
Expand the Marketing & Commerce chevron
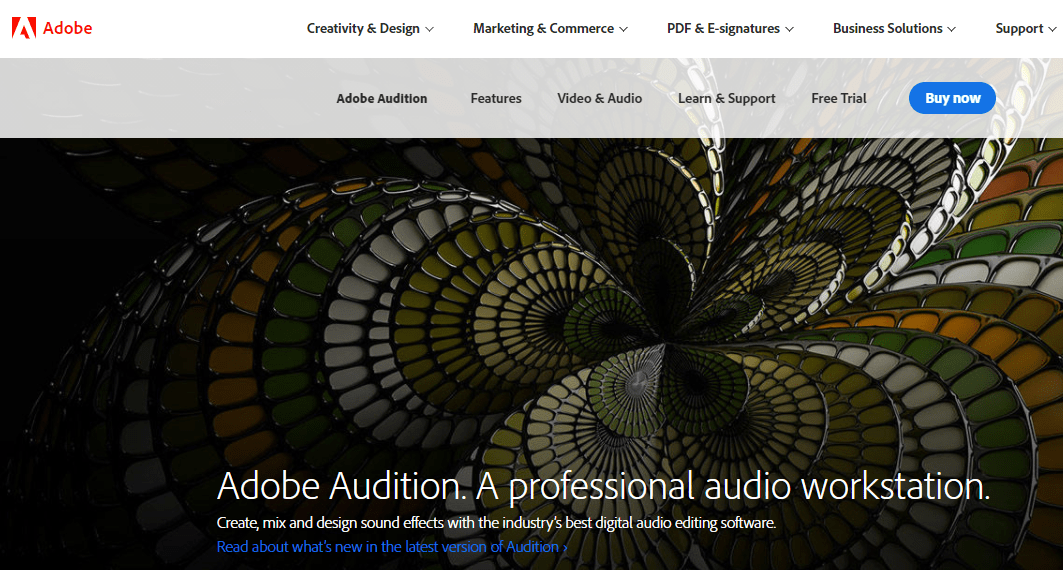tap(624, 29)
